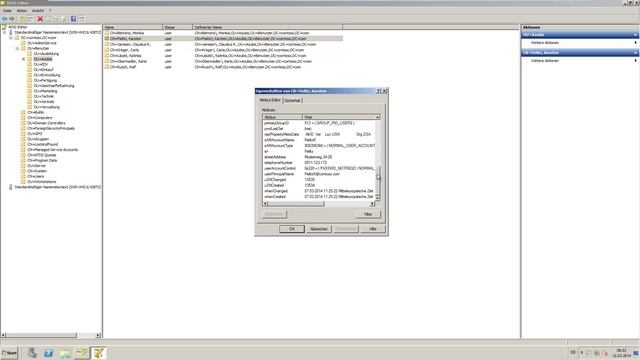The image size is (640, 360).
Task: Click the blue Help icon in toolbar
Action: pos(73,19)
